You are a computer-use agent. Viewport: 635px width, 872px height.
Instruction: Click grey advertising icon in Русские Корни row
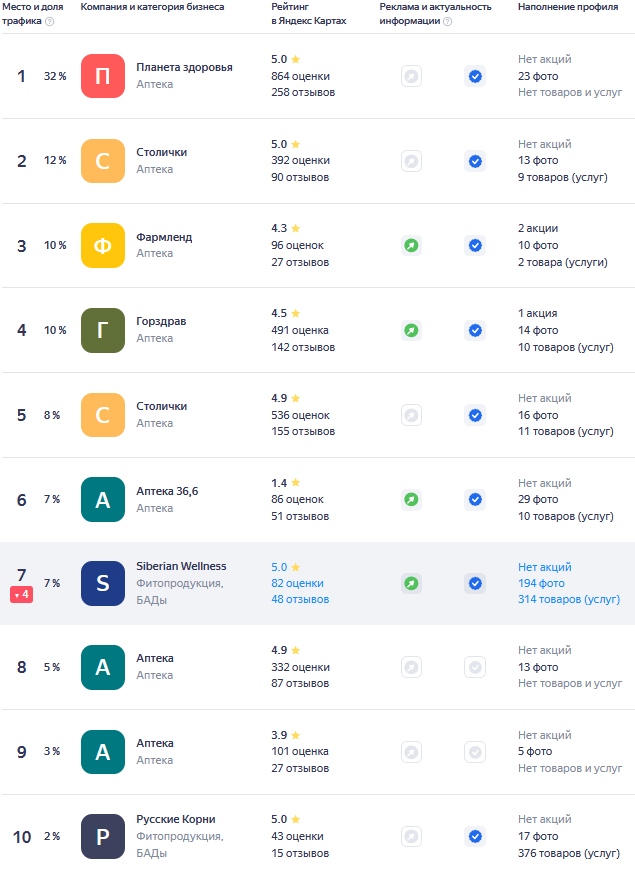coord(411,836)
